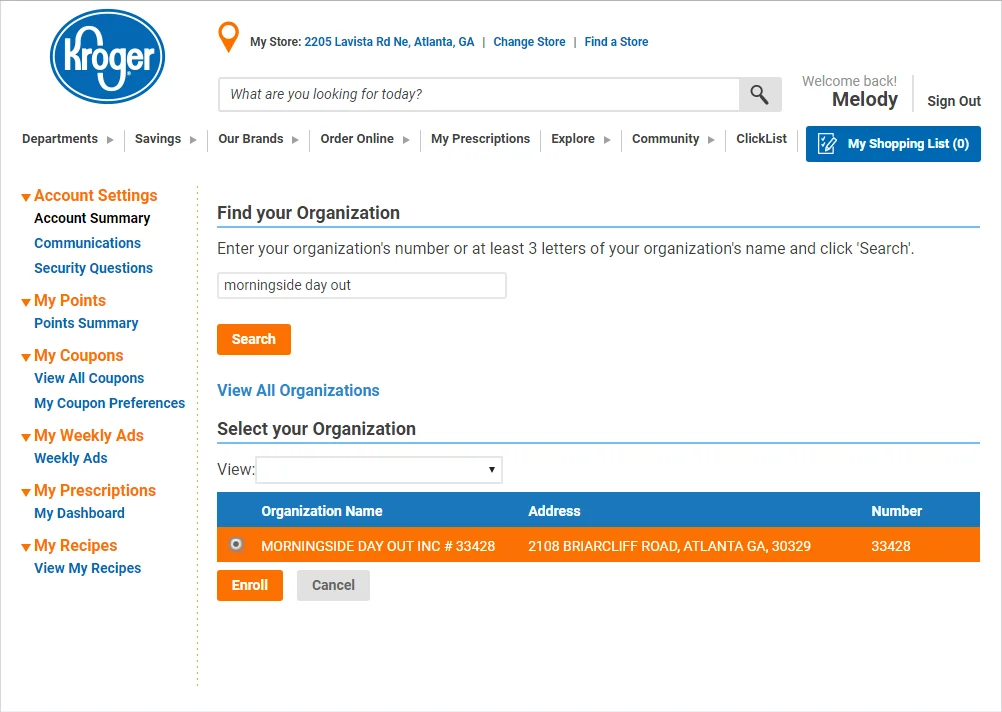Open Points Summary
1002x712 pixels.
[86, 323]
